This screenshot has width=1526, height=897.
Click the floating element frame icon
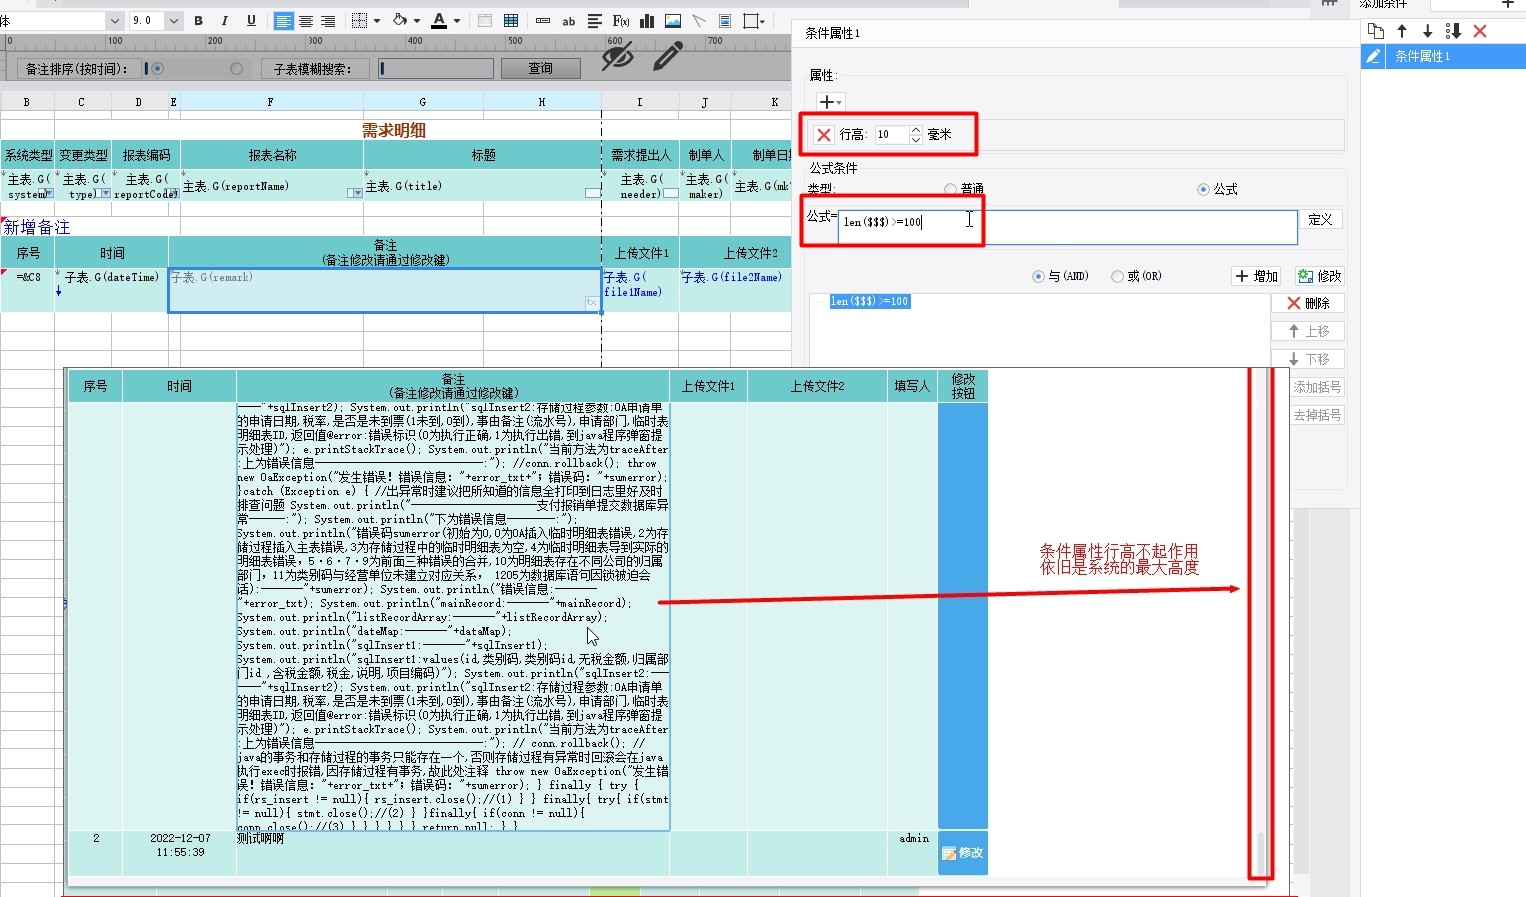coord(751,20)
